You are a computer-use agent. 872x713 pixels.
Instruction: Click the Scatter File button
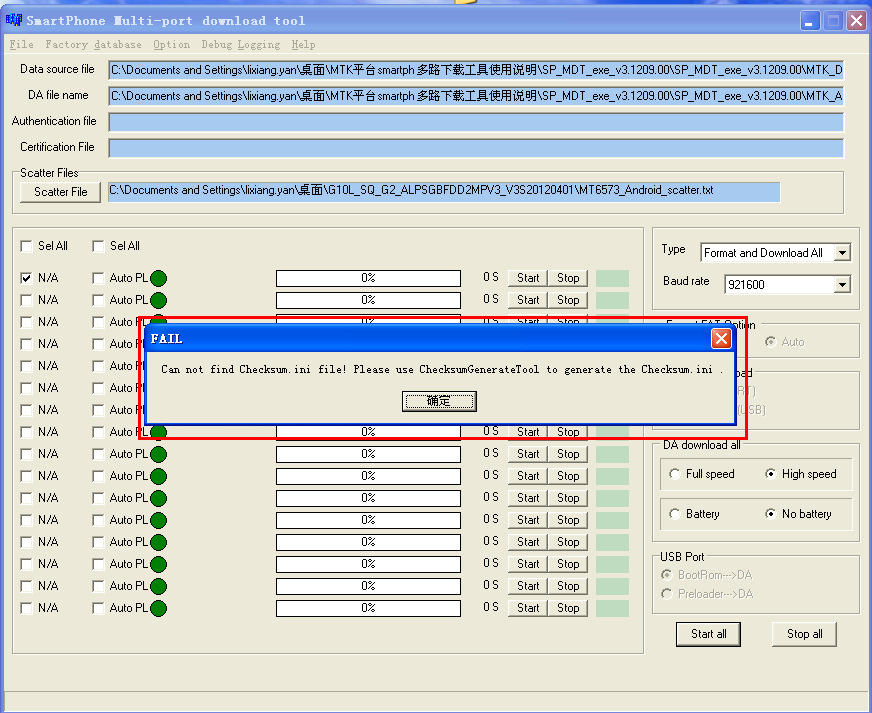(61, 192)
